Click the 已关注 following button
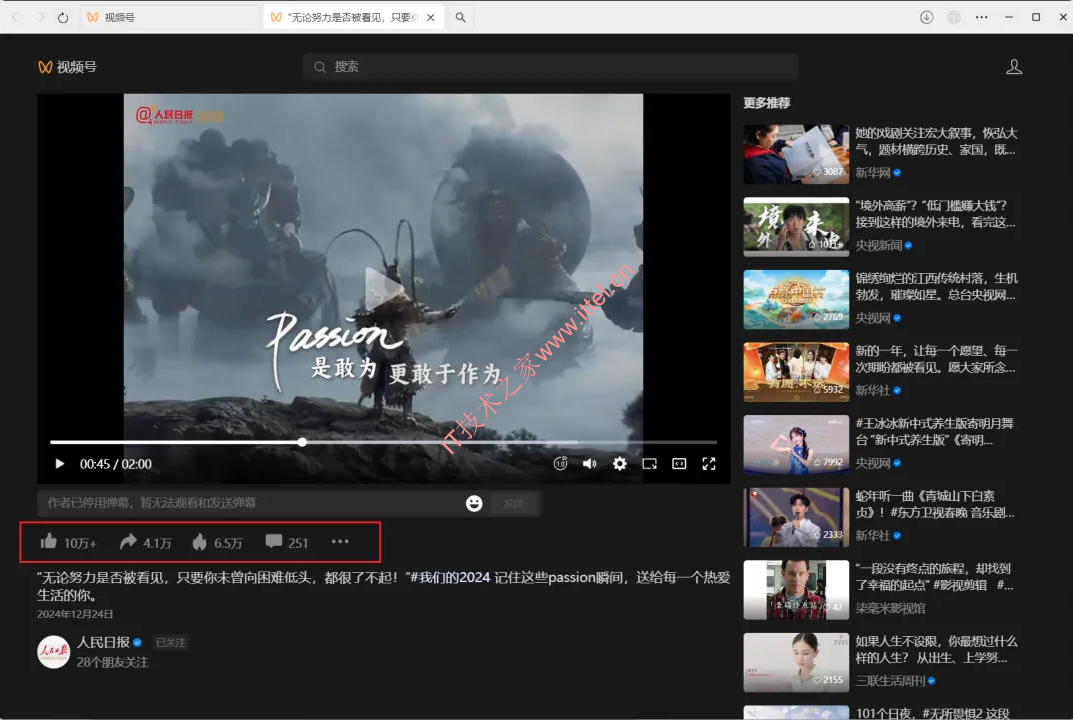The height and width of the screenshot is (720, 1073). tap(170, 643)
